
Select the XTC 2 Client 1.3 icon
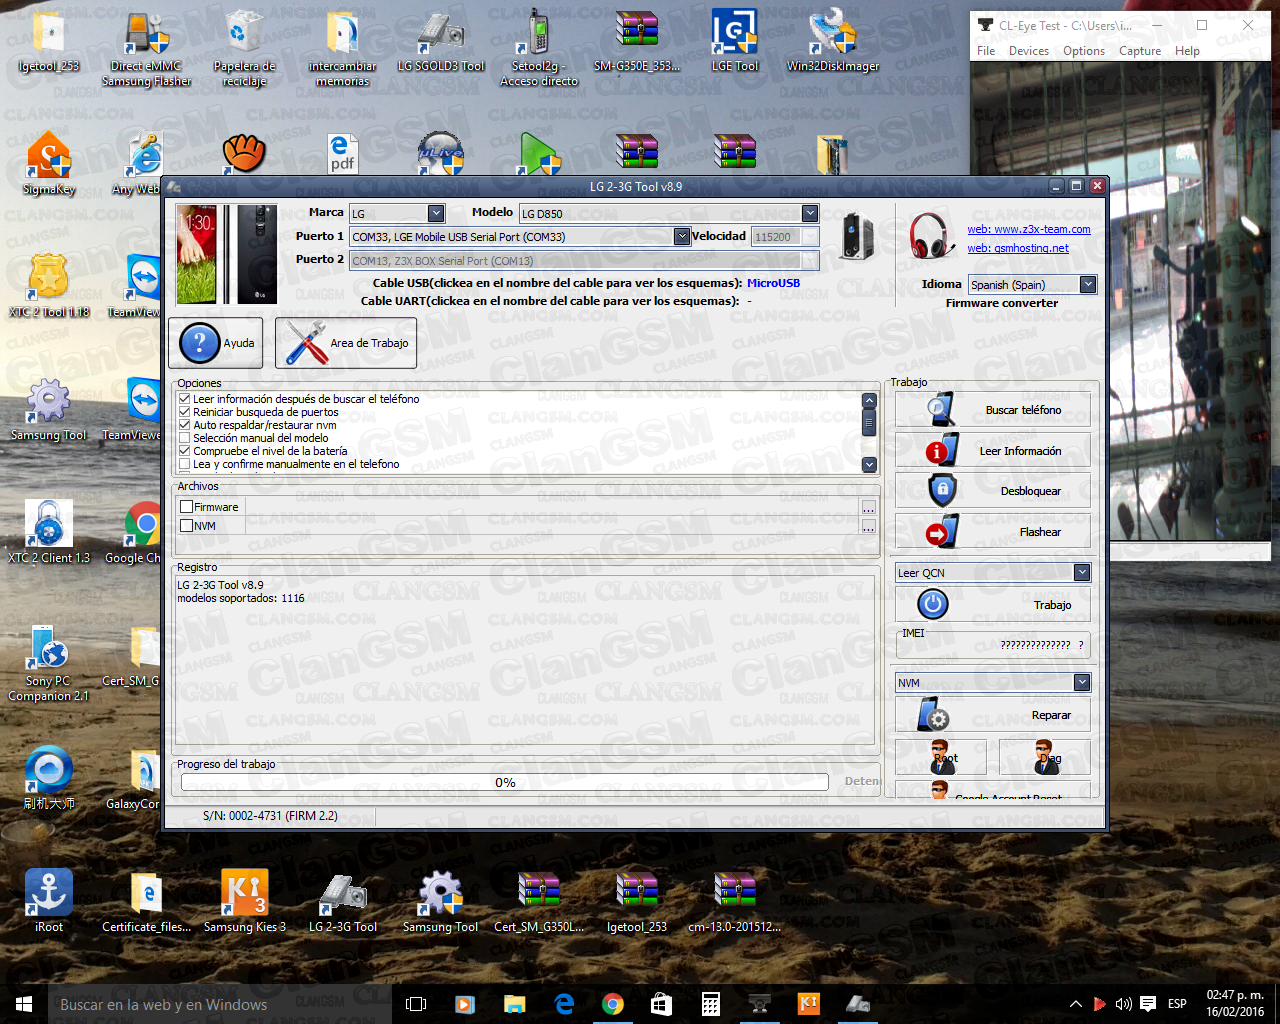pos(49,533)
